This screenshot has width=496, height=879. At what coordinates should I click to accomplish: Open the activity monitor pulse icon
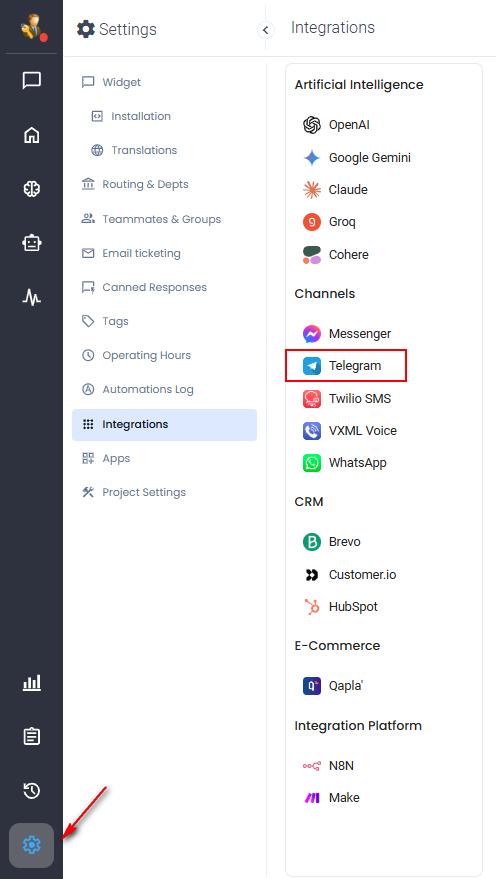pos(31,297)
